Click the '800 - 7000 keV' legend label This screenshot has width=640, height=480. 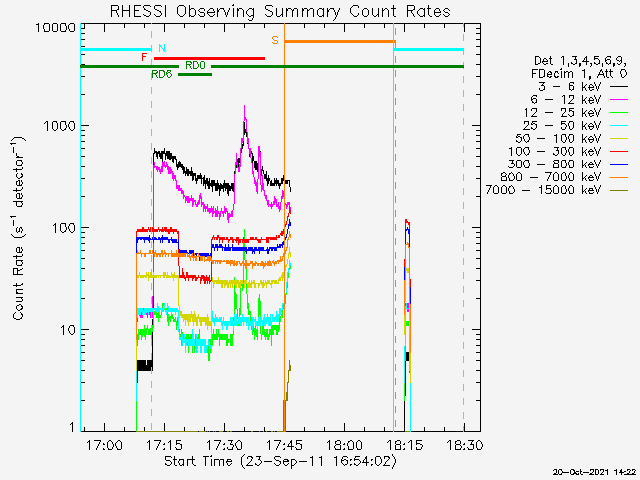(551, 177)
